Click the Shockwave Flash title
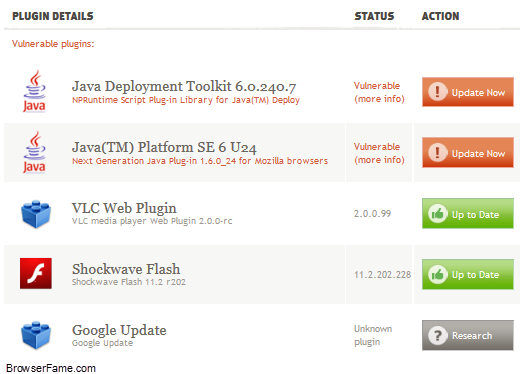This screenshot has width=520, height=374. pyautogui.click(x=126, y=269)
